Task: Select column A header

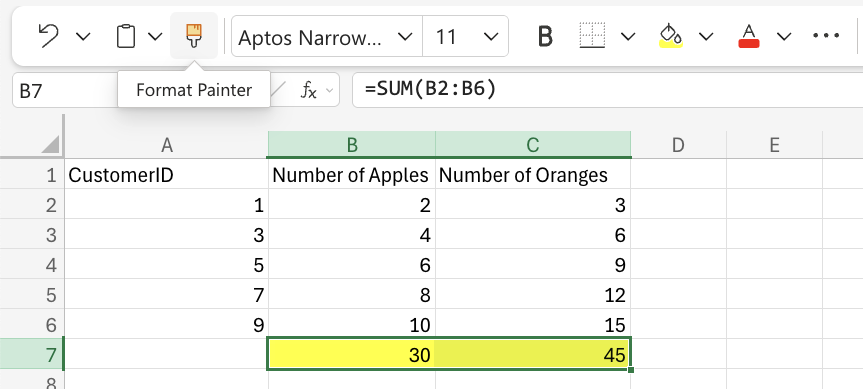Action: click(x=167, y=145)
